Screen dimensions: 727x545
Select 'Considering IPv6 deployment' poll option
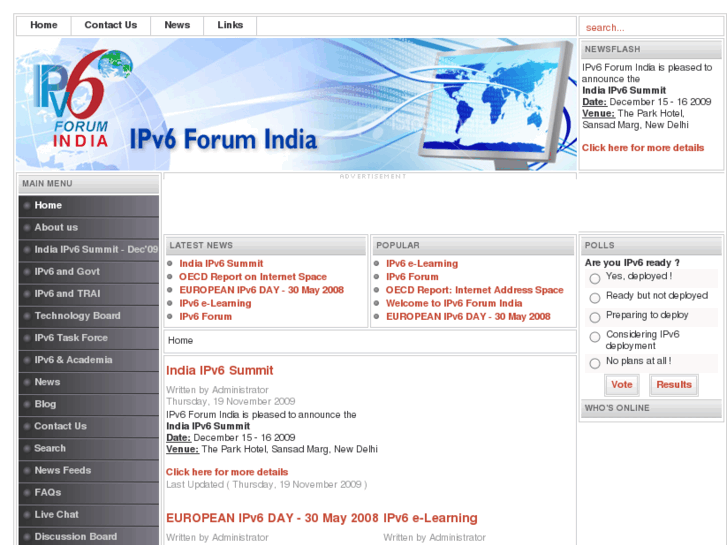point(595,337)
